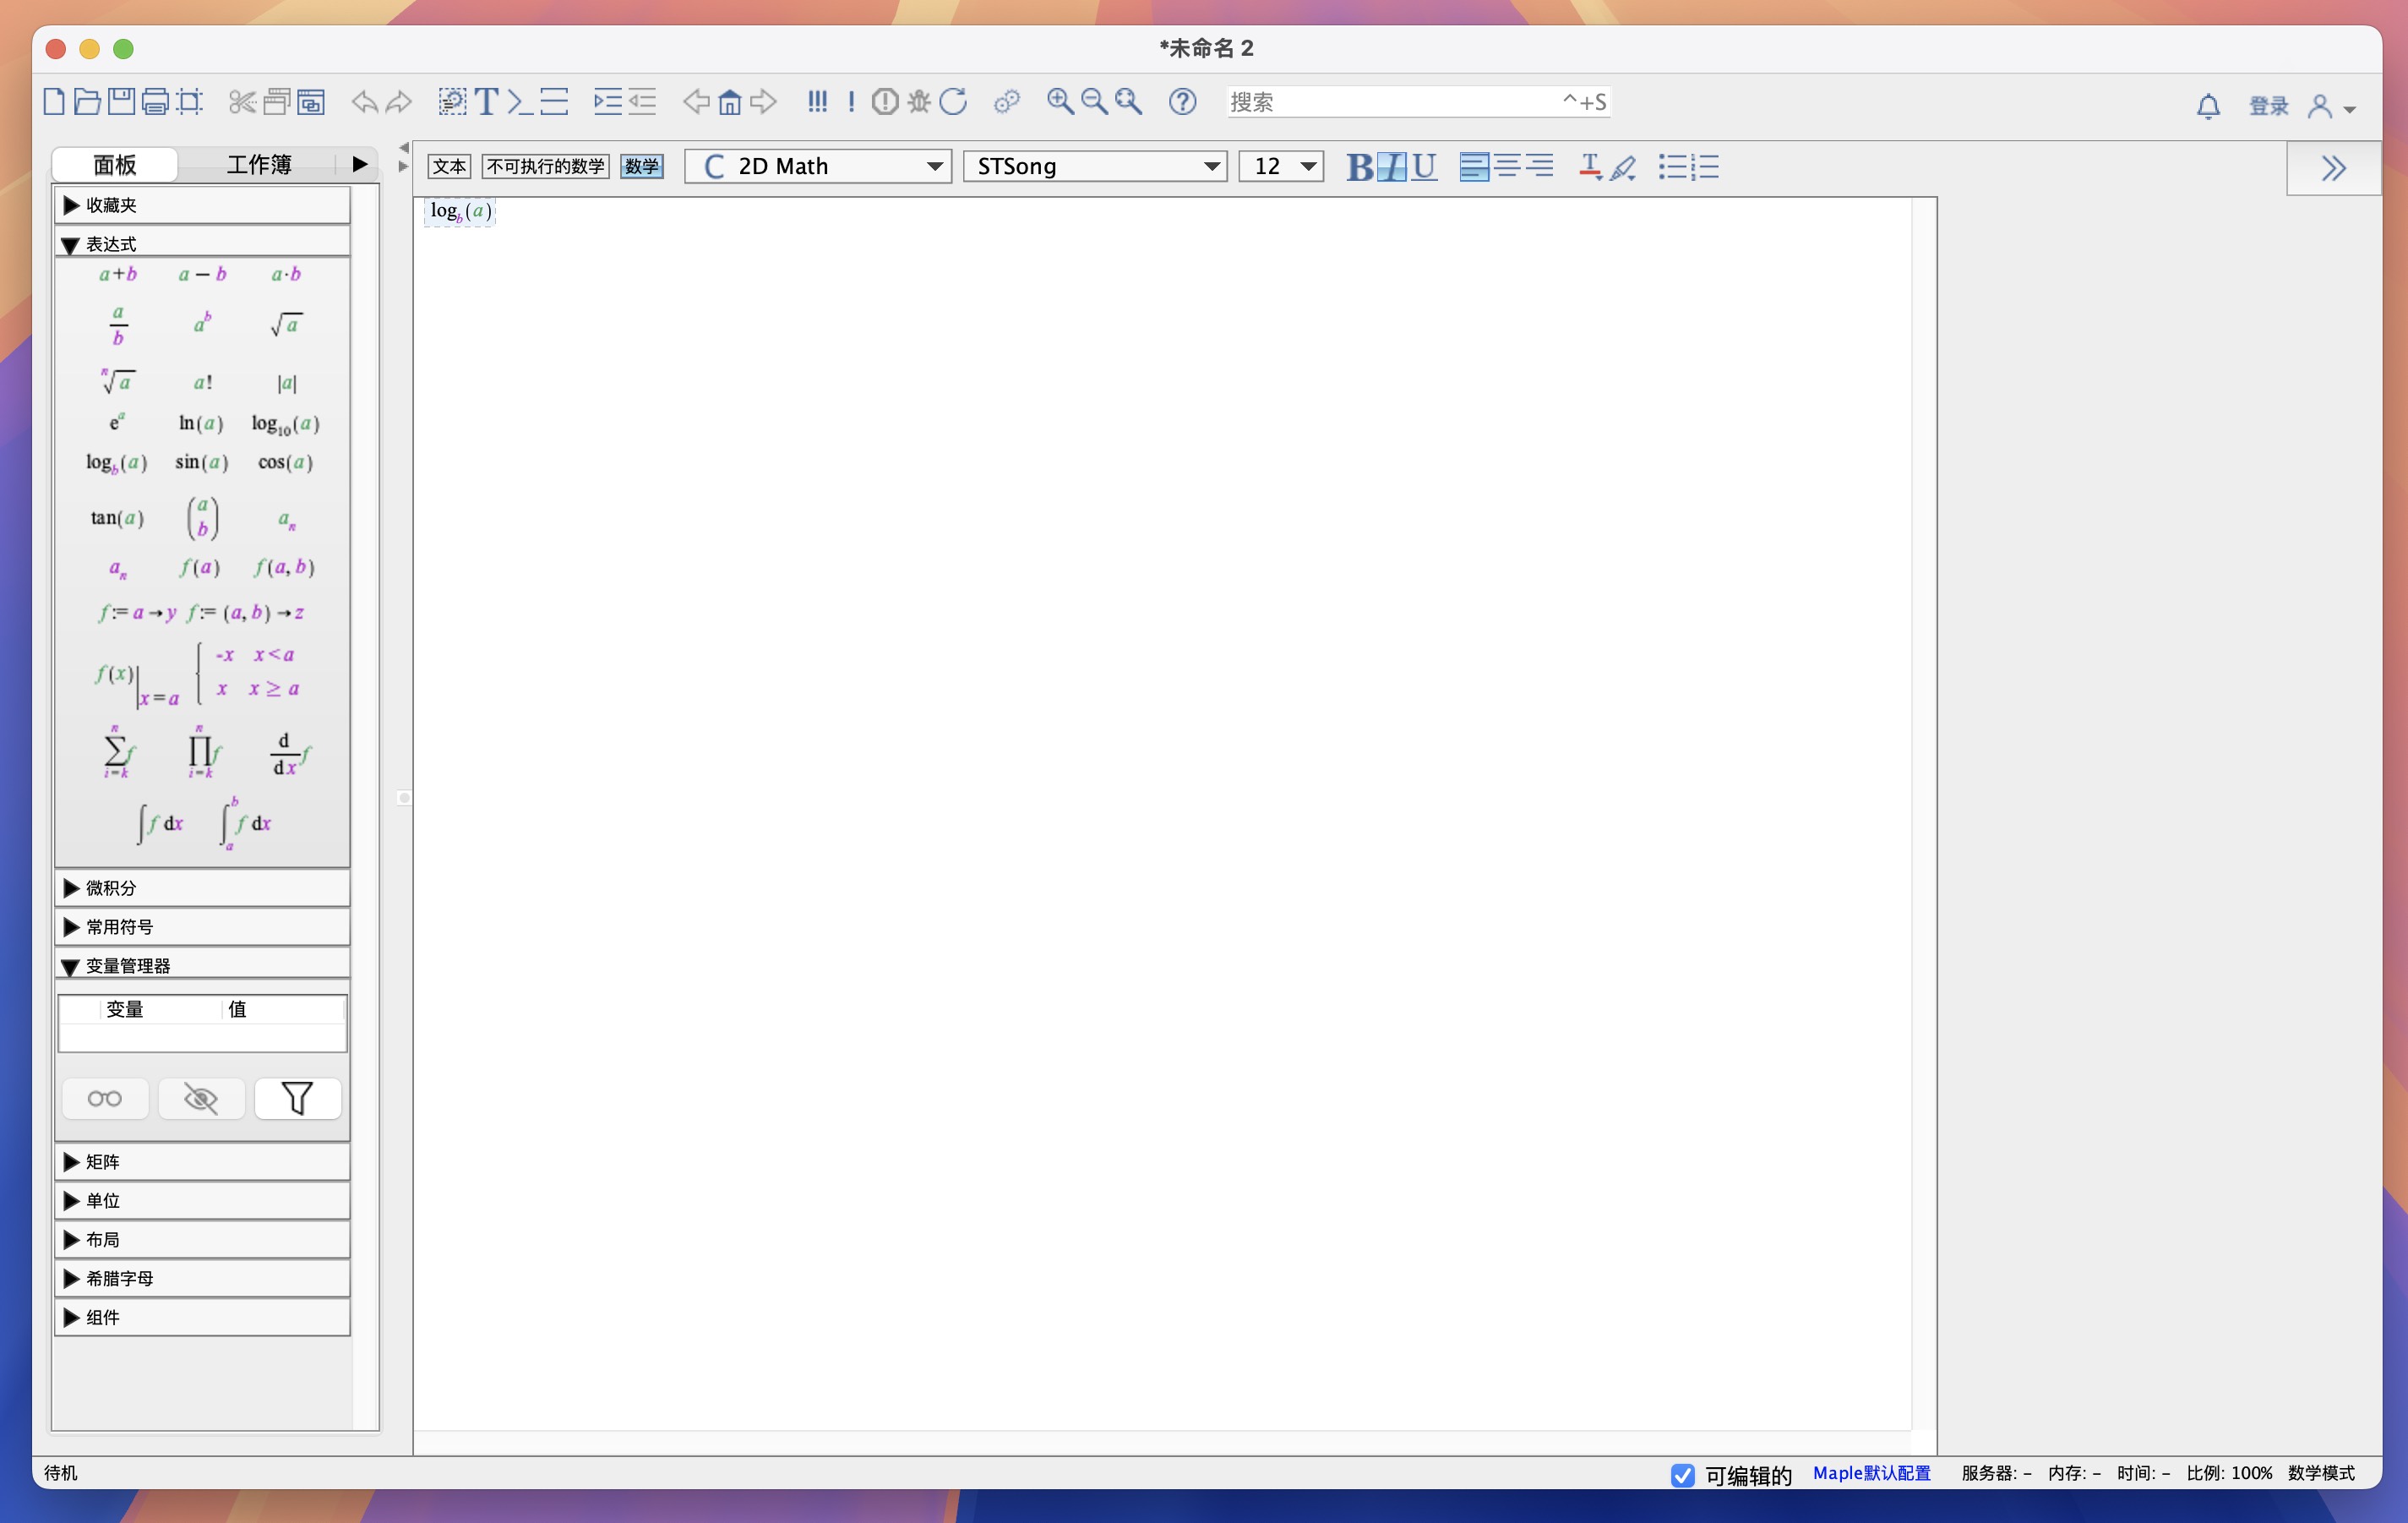Outdent the section using the outdent icon

point(642,102)
